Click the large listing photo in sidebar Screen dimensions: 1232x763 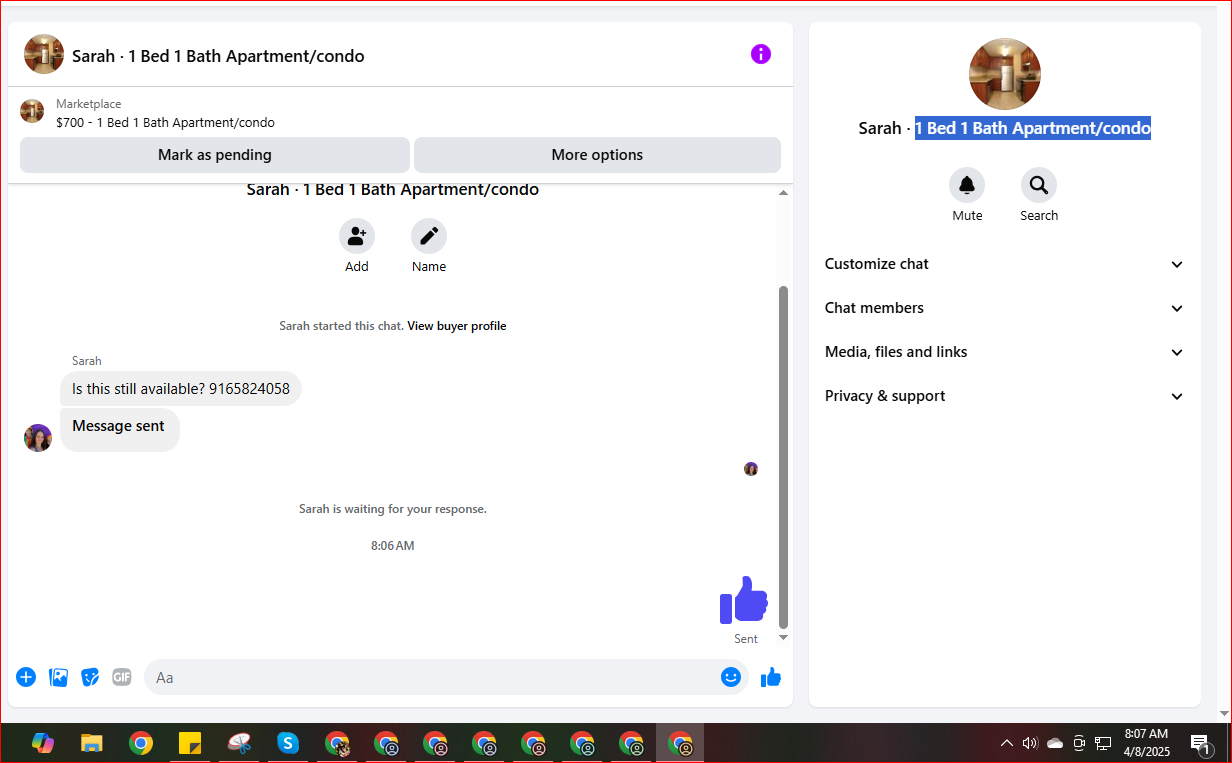pos(1005,74)
